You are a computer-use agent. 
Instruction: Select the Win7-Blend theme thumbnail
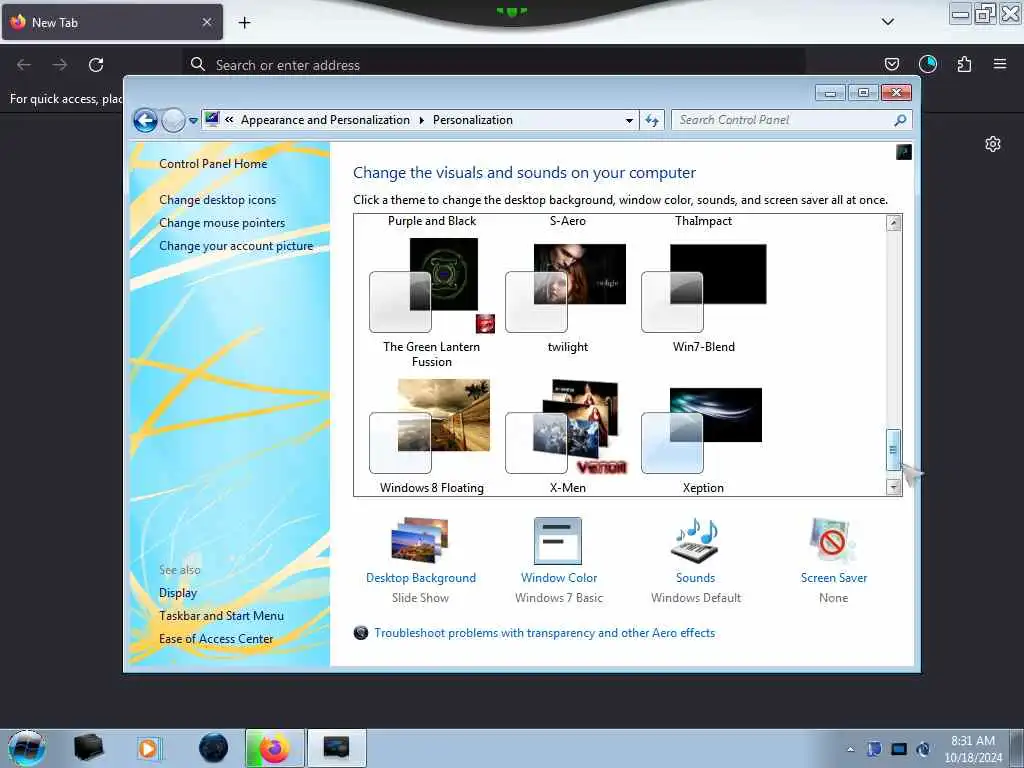[704, 288]
